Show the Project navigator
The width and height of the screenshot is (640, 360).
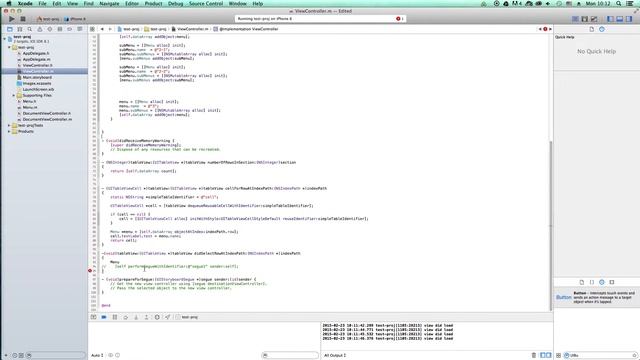(x=10, y=29)
